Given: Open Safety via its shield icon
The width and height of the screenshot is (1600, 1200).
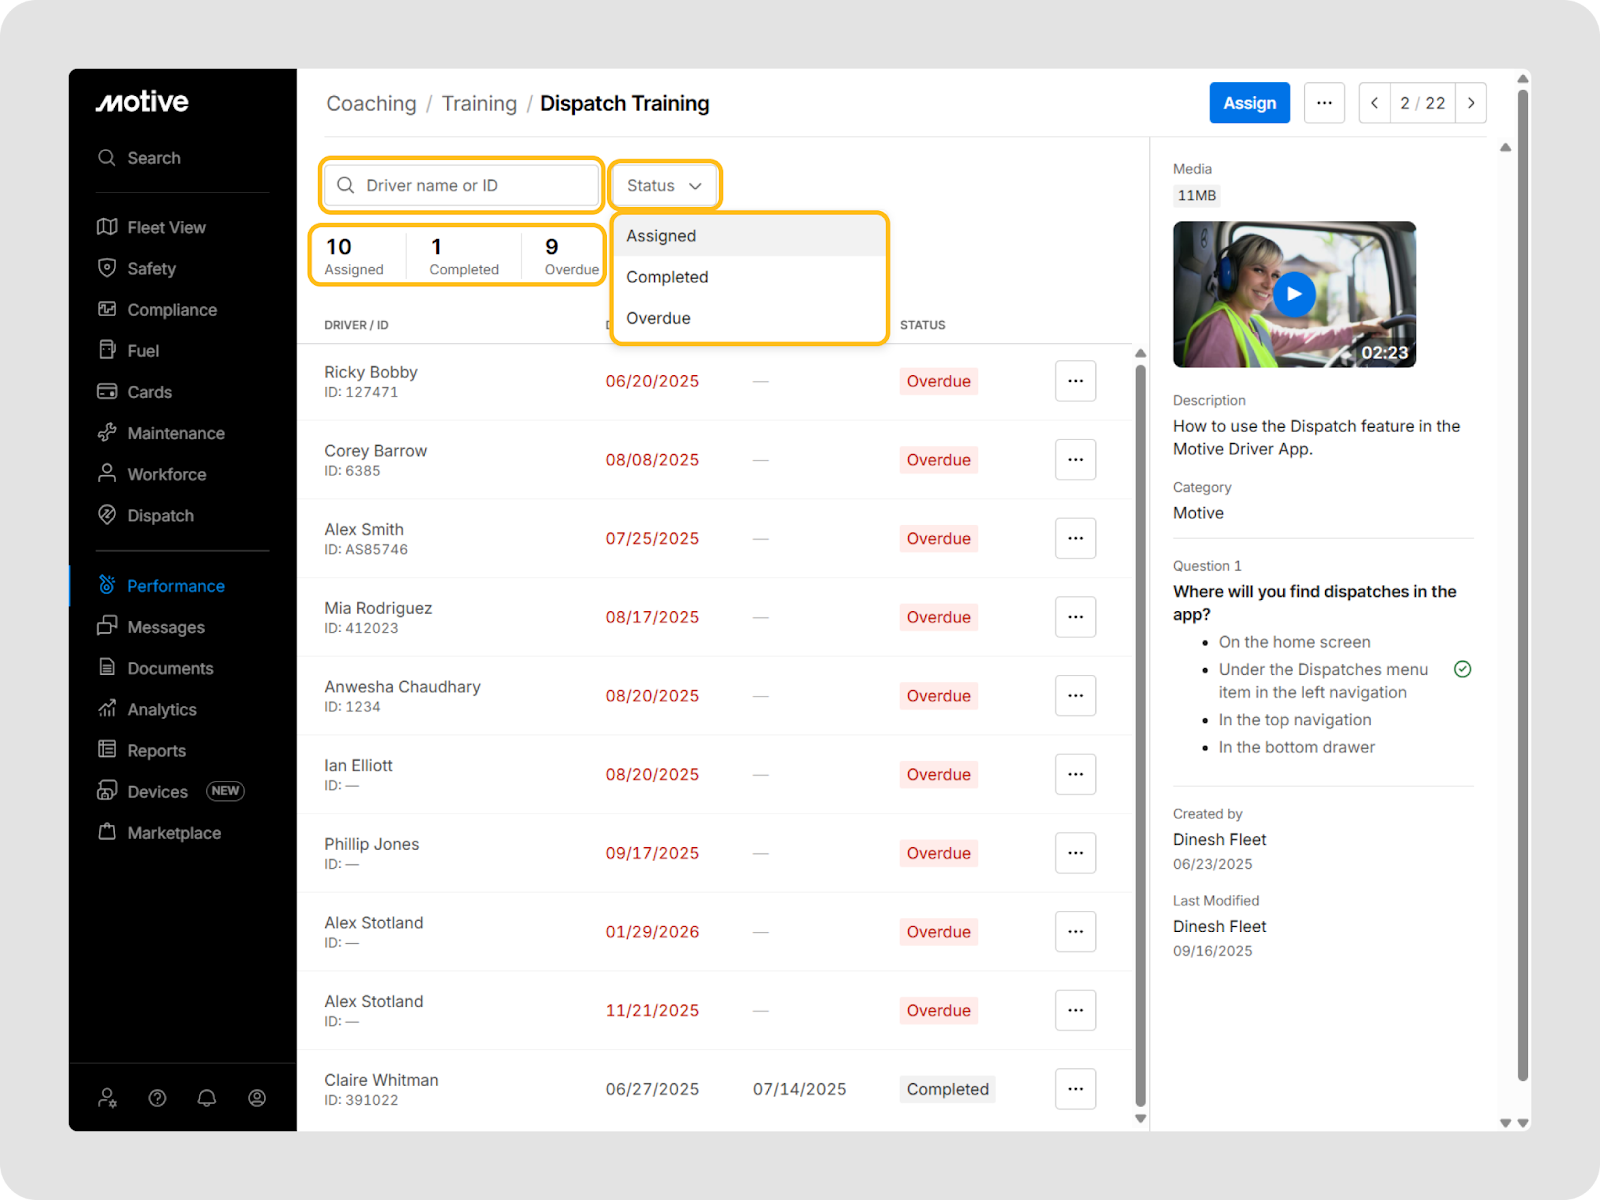Looking at the screenshot, I should [107, 268].
